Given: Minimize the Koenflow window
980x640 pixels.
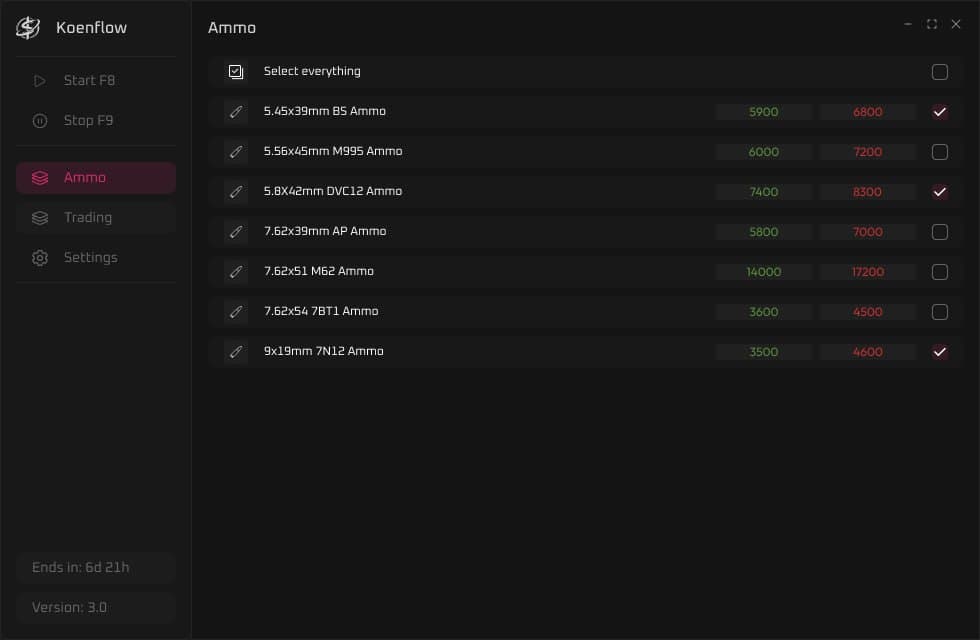Looking at the screenshot, I should pos(908,24).
